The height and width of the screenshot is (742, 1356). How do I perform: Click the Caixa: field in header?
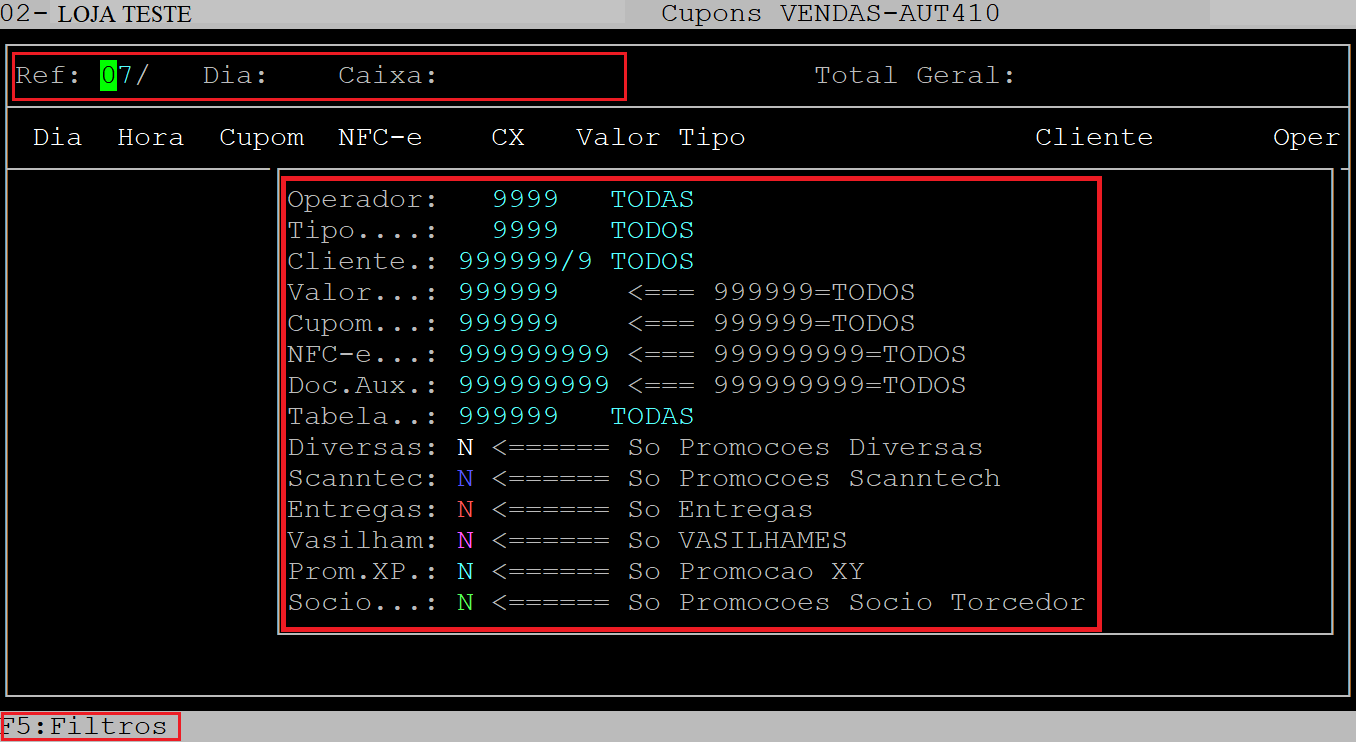click(x=388, y=76)
